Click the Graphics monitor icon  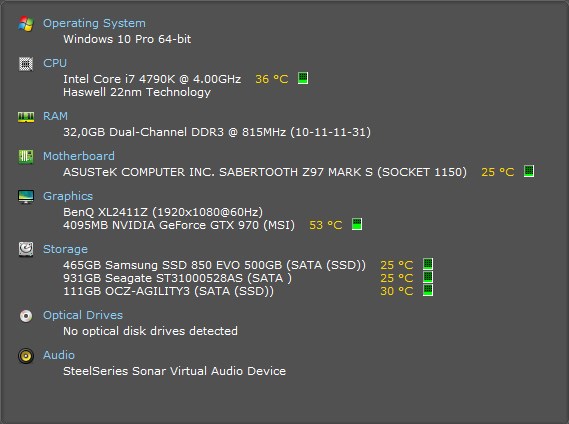click(26, 197)
